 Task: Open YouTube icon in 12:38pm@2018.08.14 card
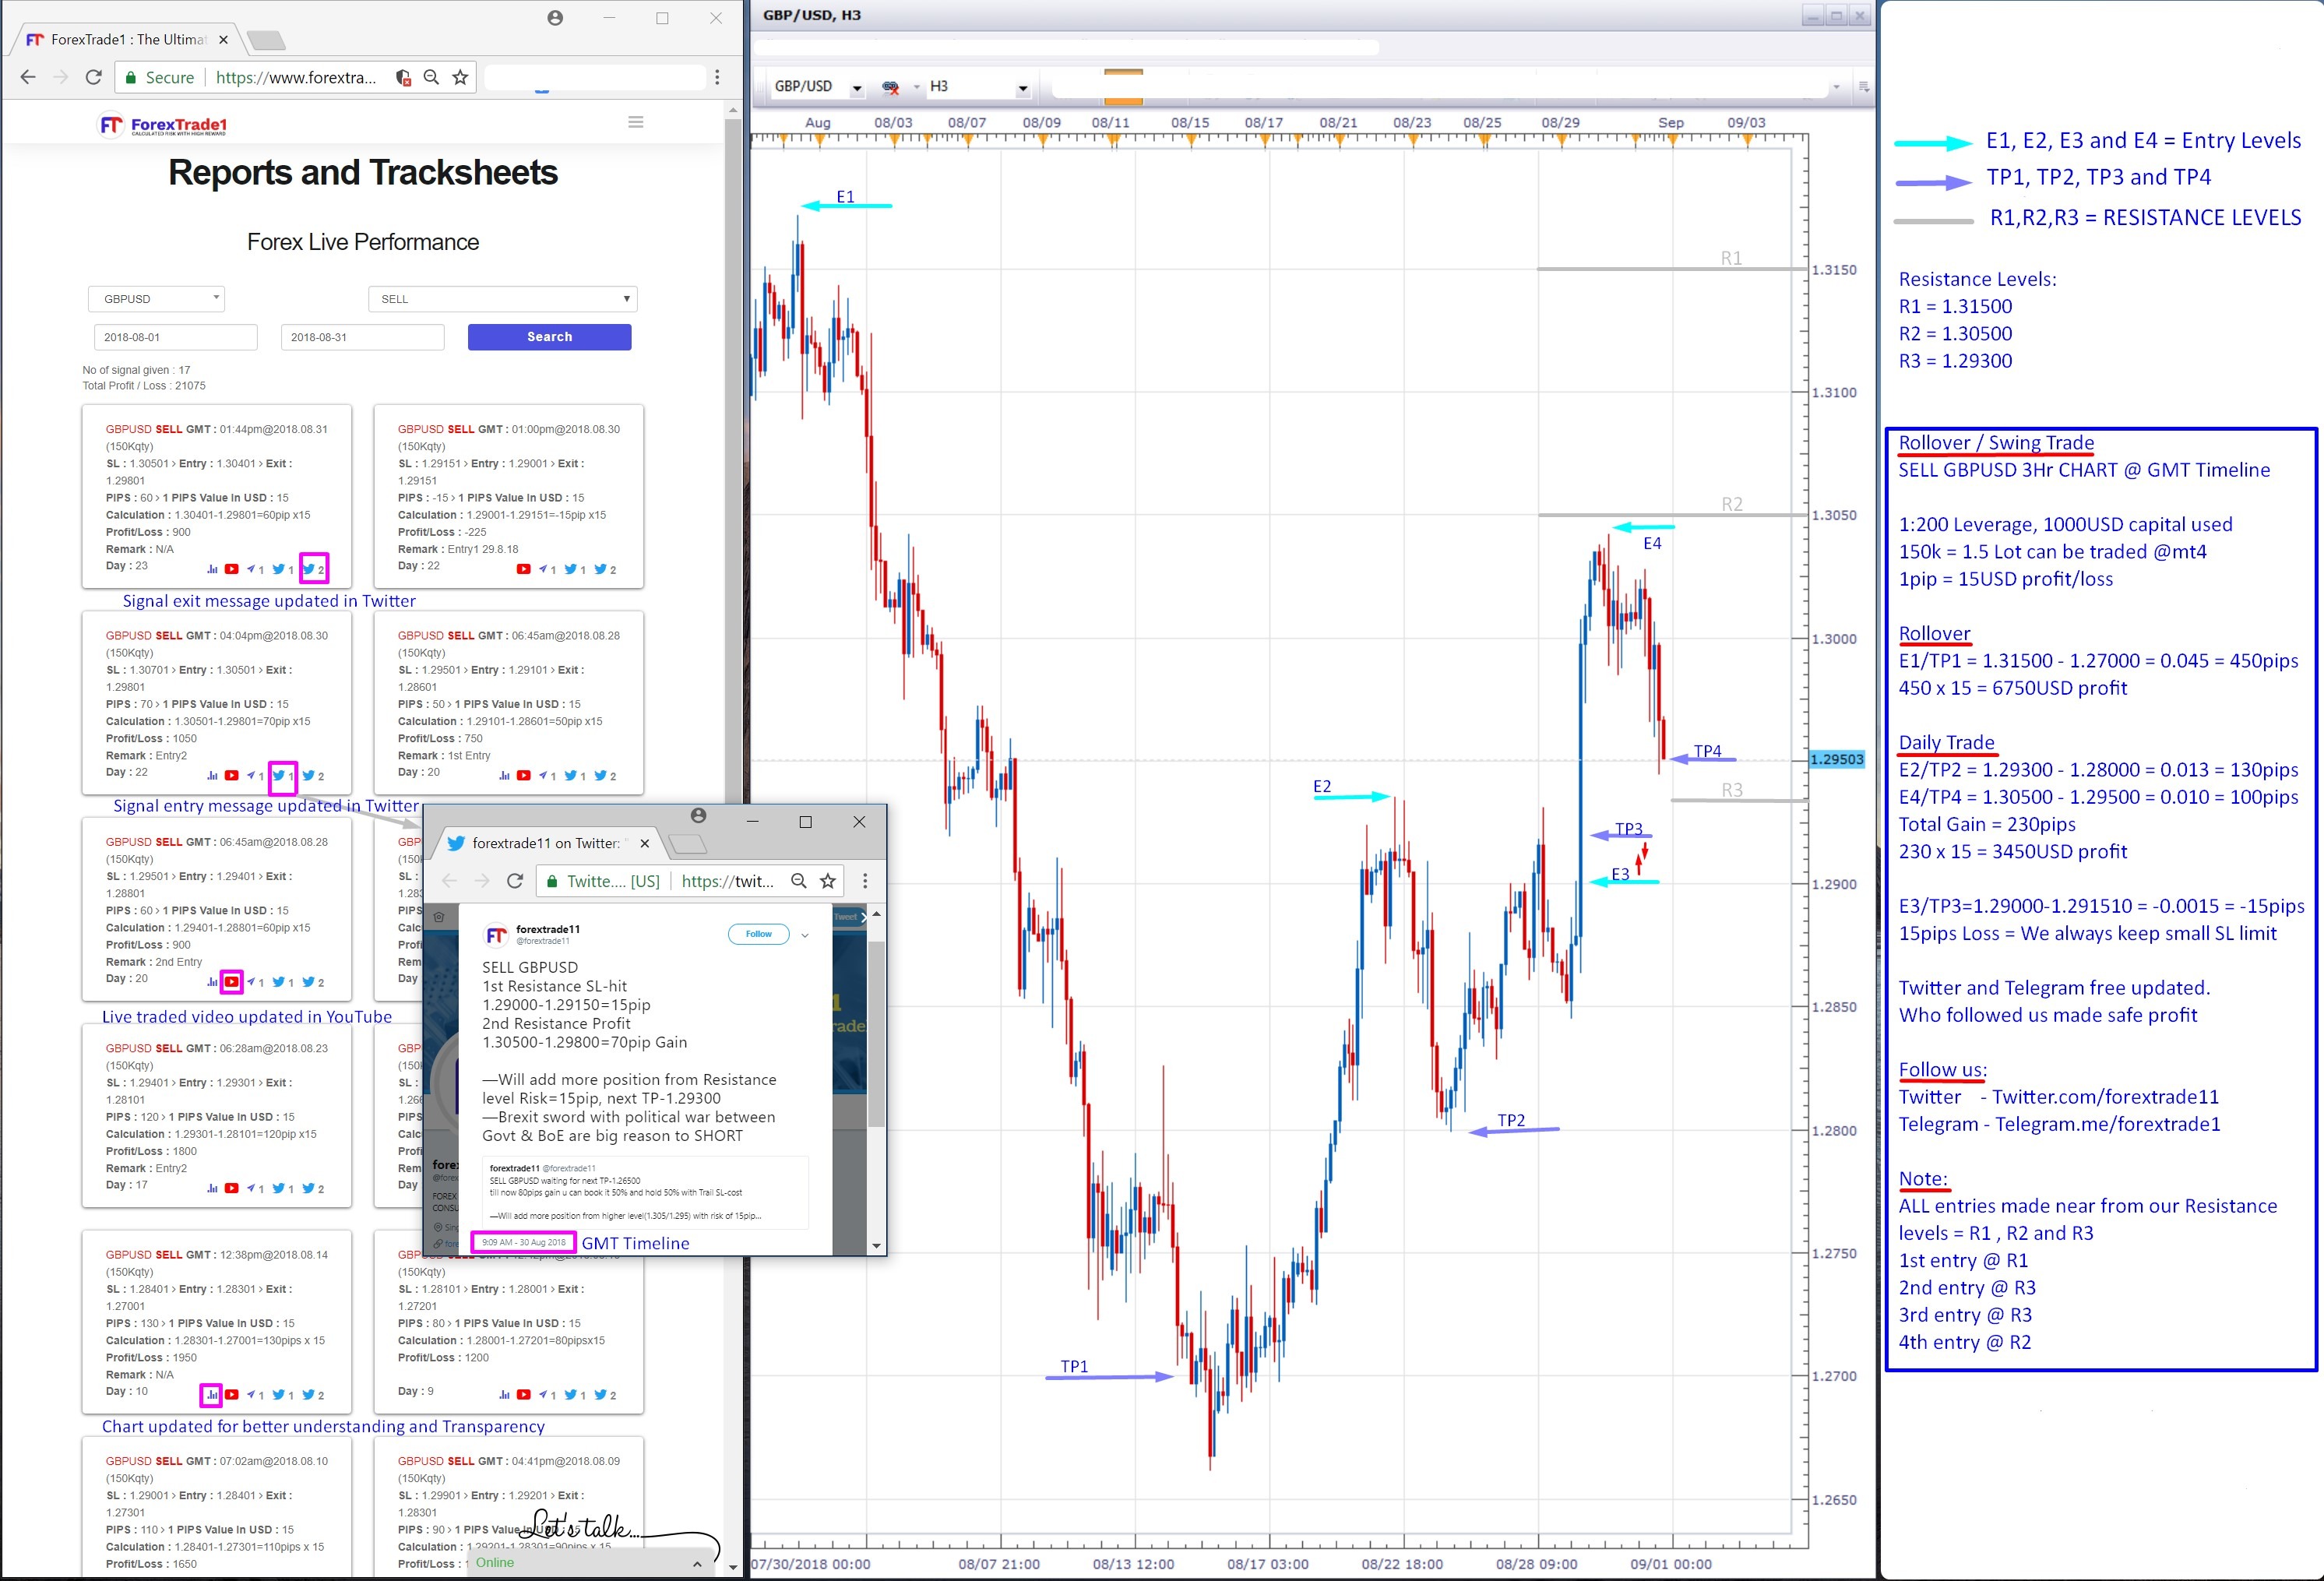click(232, 1394)
